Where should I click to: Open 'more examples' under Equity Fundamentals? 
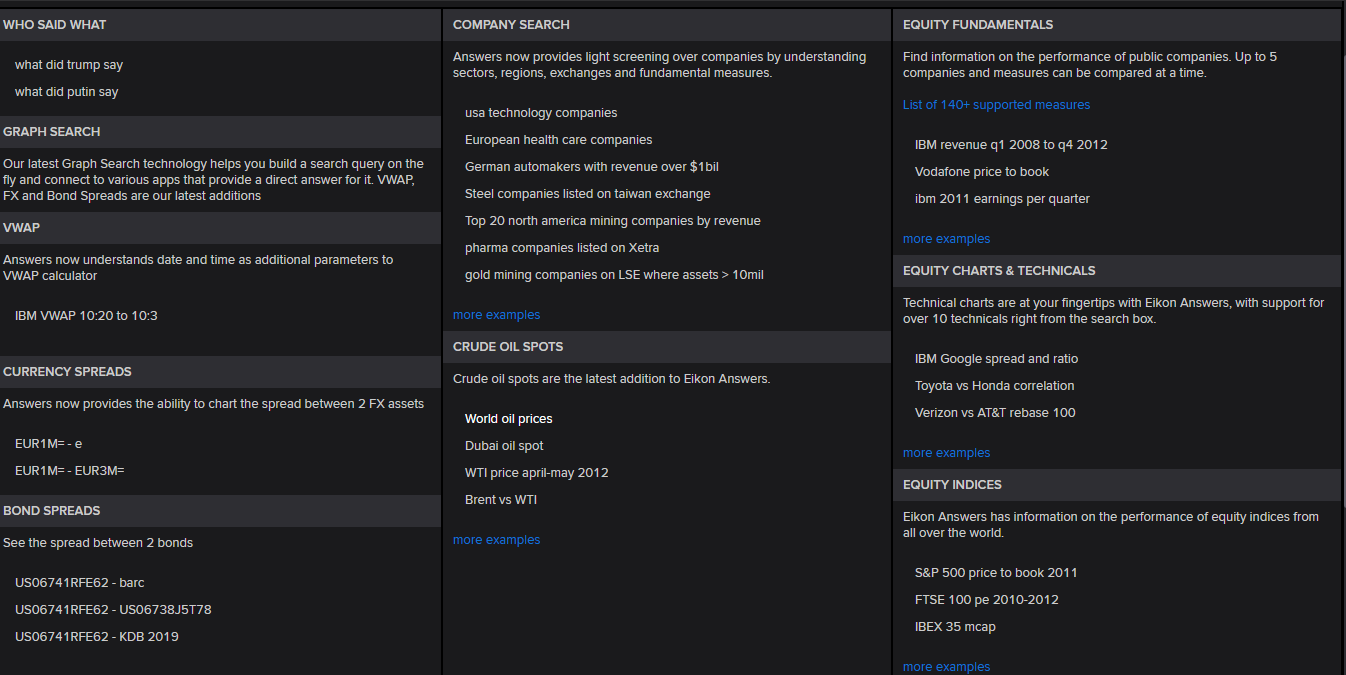946,239
